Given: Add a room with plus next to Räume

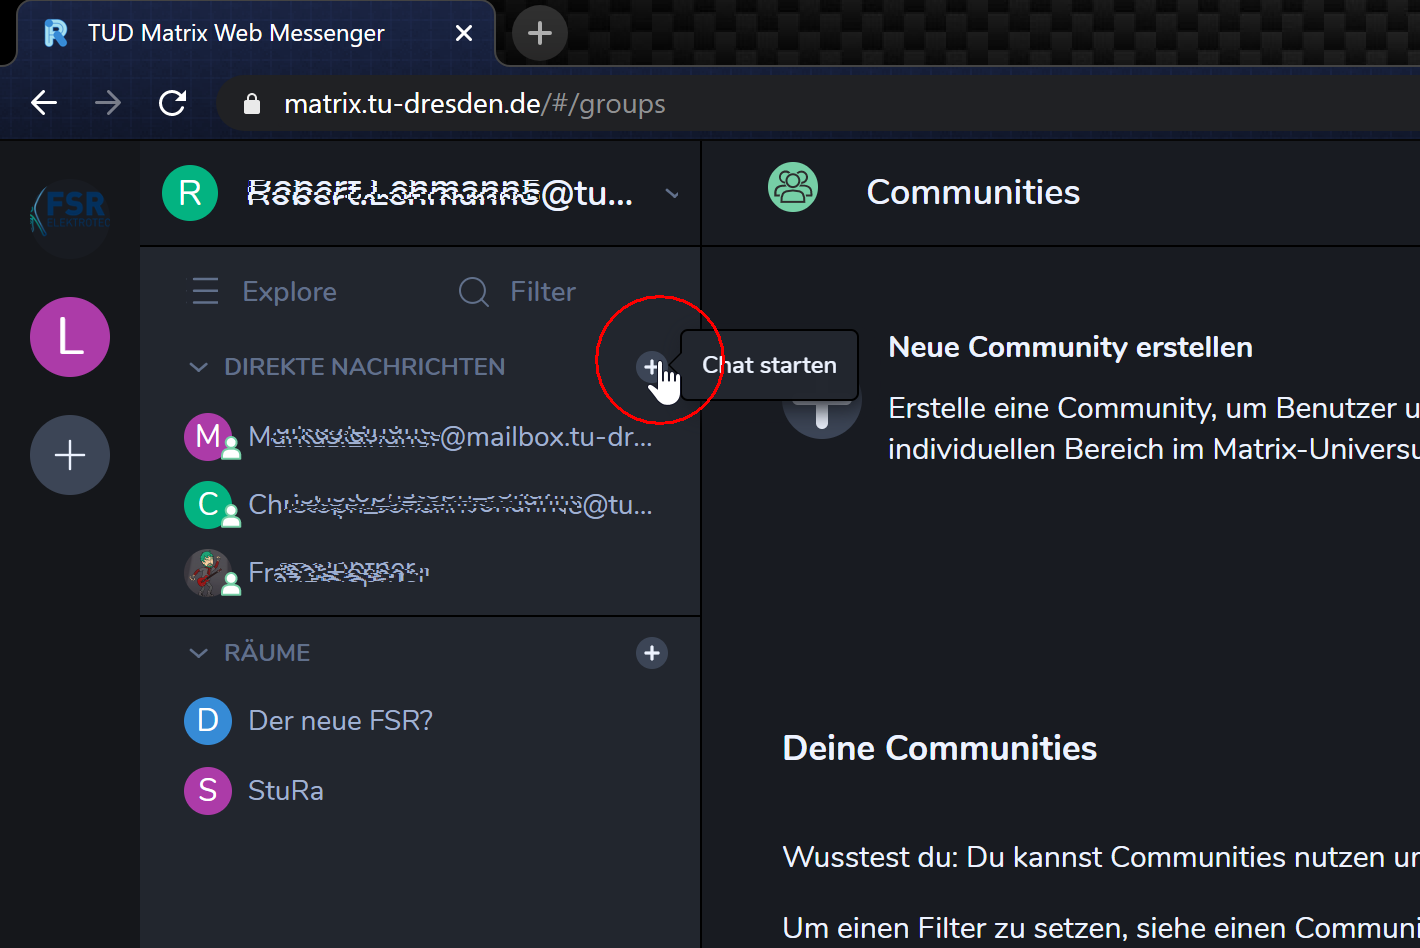Looking at the screenshot, I should (x=651, y=653).
